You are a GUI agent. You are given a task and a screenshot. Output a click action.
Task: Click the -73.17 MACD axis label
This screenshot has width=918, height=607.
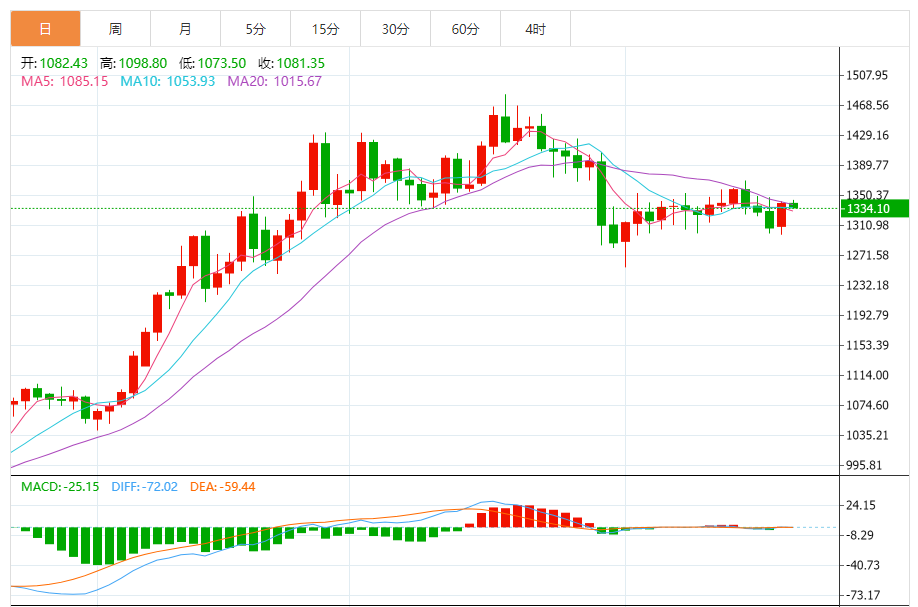pos(866,595)
